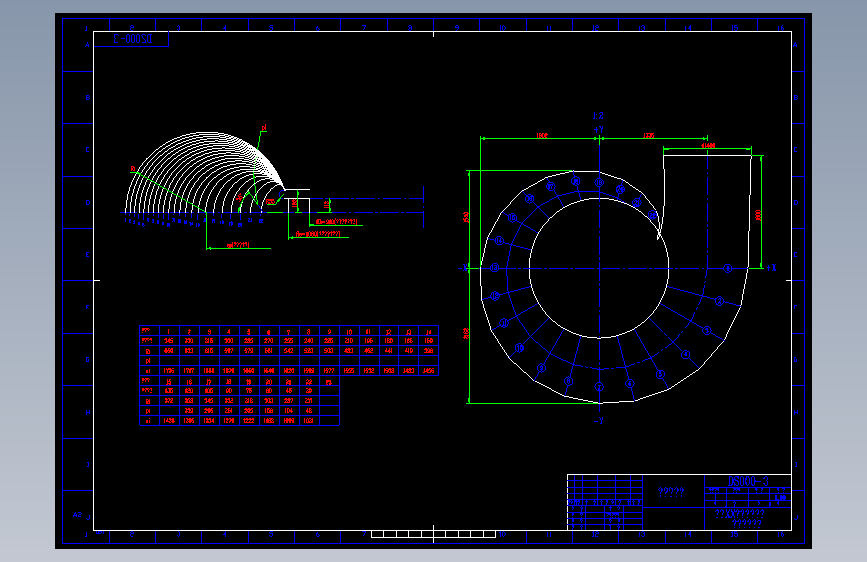Select the mirrored DS000-3 label box top-left
The width and height of the screenshot is (867, 562).
(132, 39)
